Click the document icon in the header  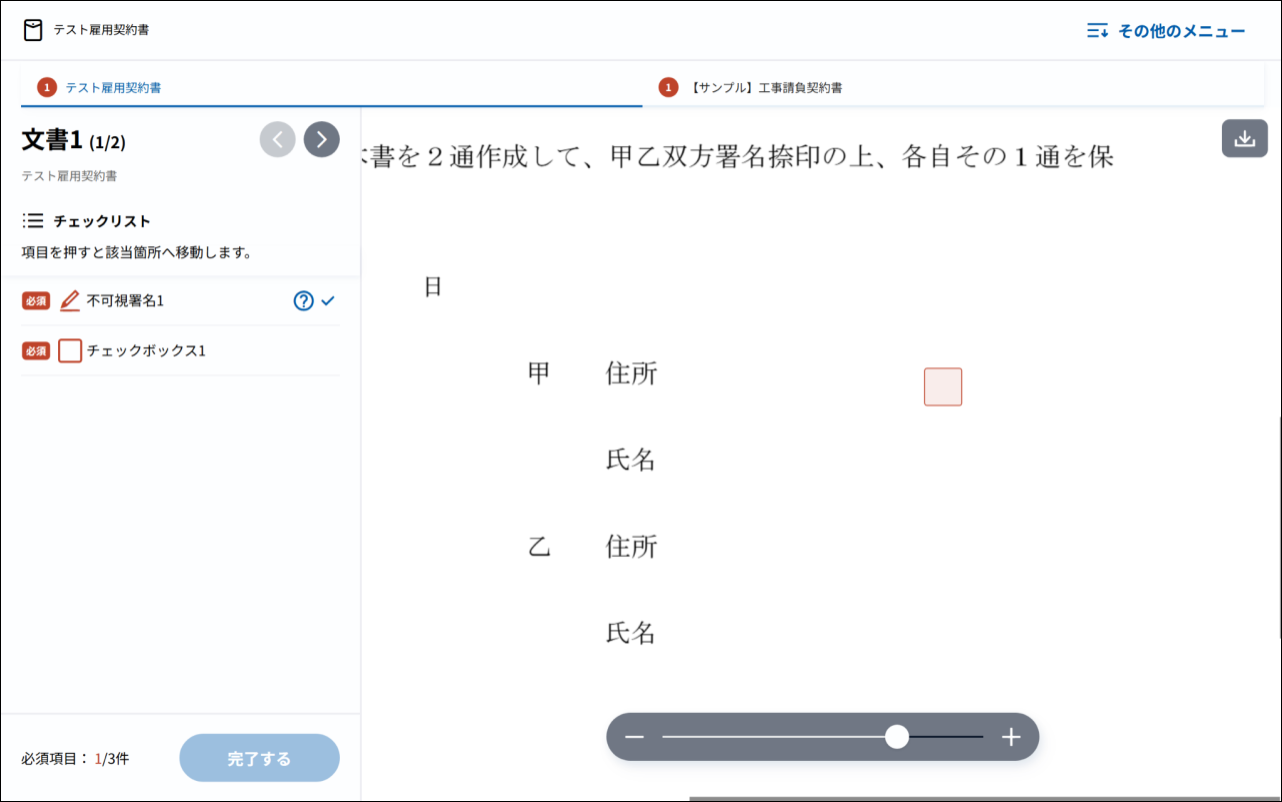coord(34,30)
